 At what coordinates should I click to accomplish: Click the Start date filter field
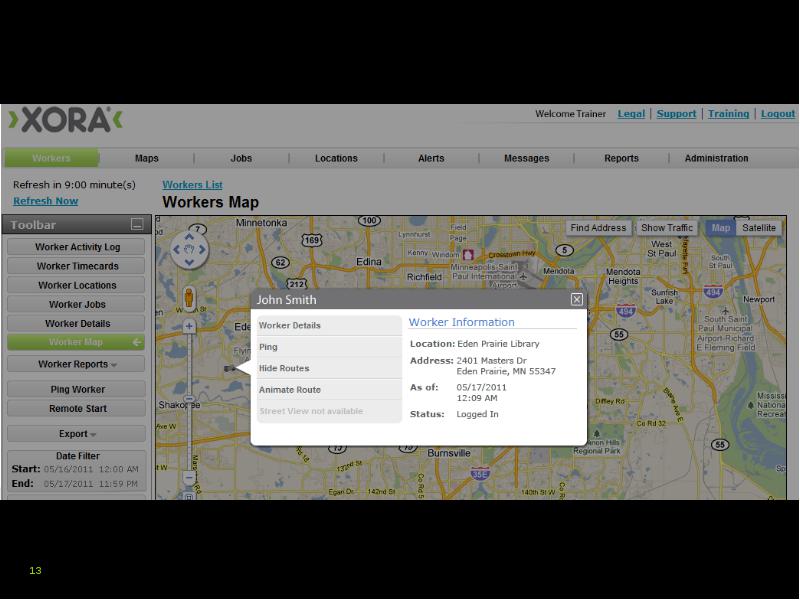click(91, 469)
